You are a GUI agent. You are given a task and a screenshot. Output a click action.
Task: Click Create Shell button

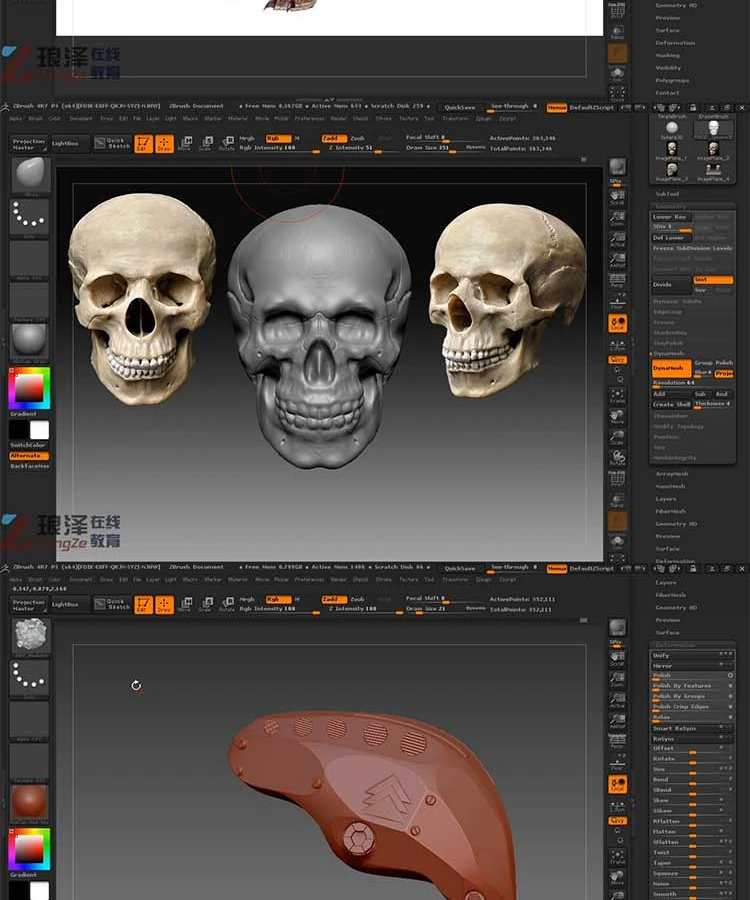point(671,404)
